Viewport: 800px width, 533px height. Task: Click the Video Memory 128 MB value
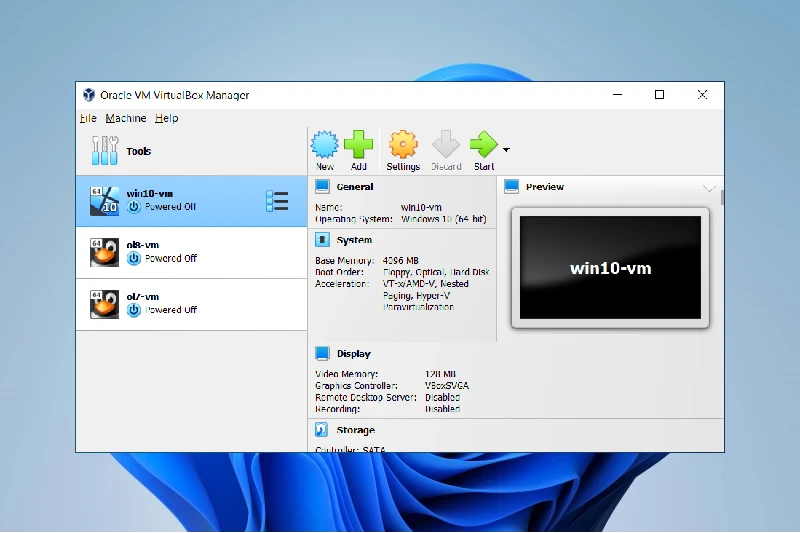[440, 374]
